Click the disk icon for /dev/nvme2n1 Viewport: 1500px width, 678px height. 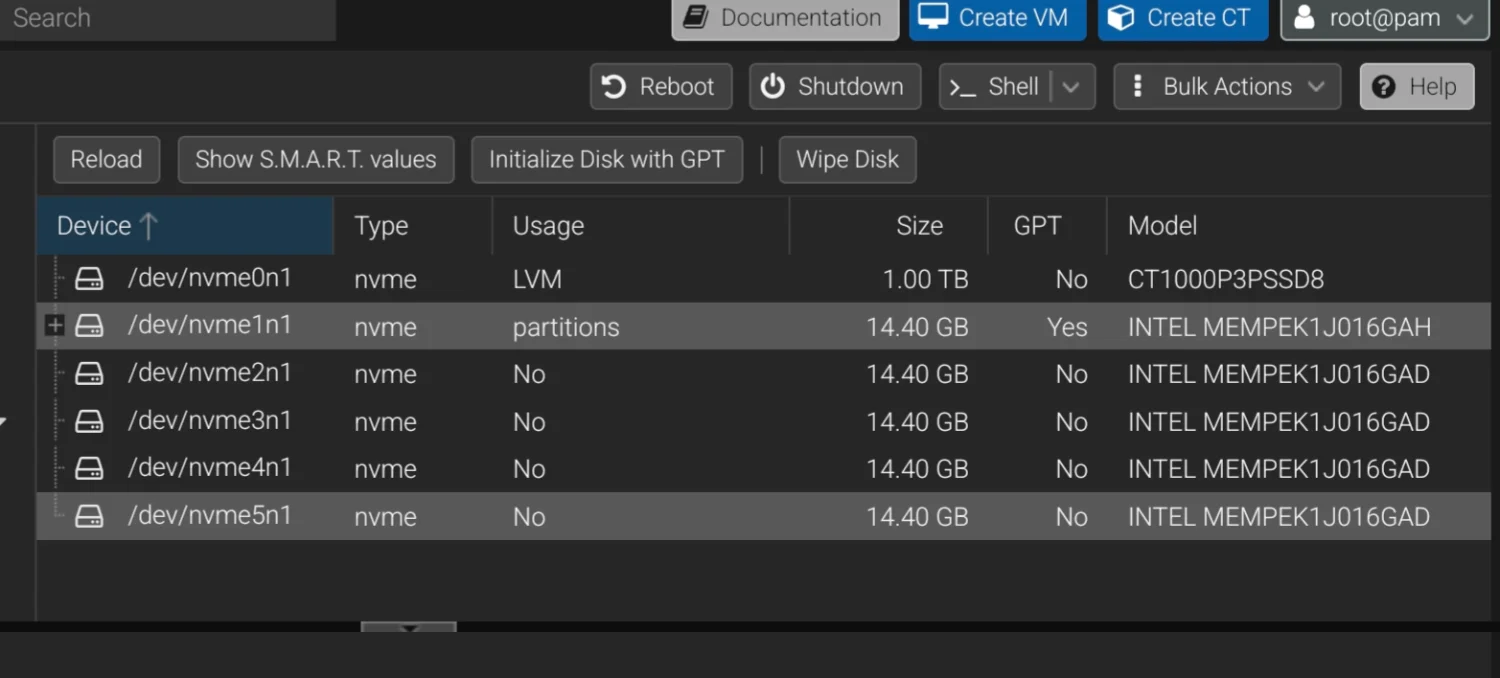point(90,374)
